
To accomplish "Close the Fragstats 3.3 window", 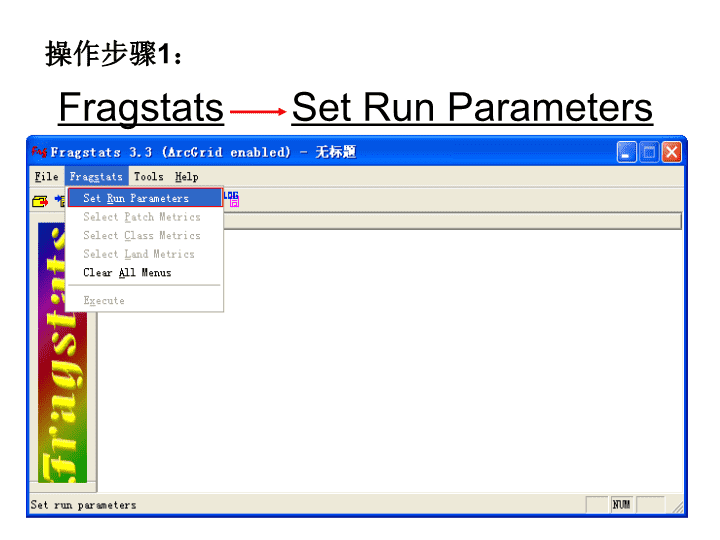I will coord(671,152).
